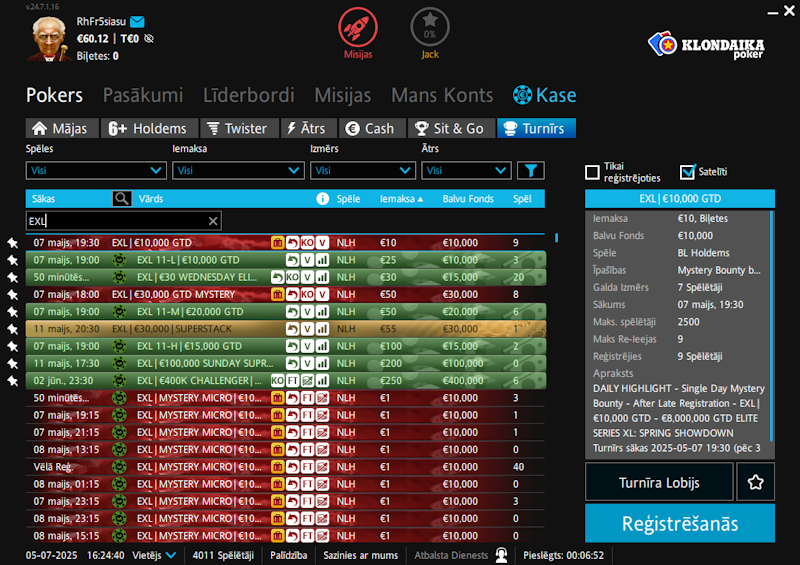
Task: Open the Palīdzība link
Action: pos(289,555)
